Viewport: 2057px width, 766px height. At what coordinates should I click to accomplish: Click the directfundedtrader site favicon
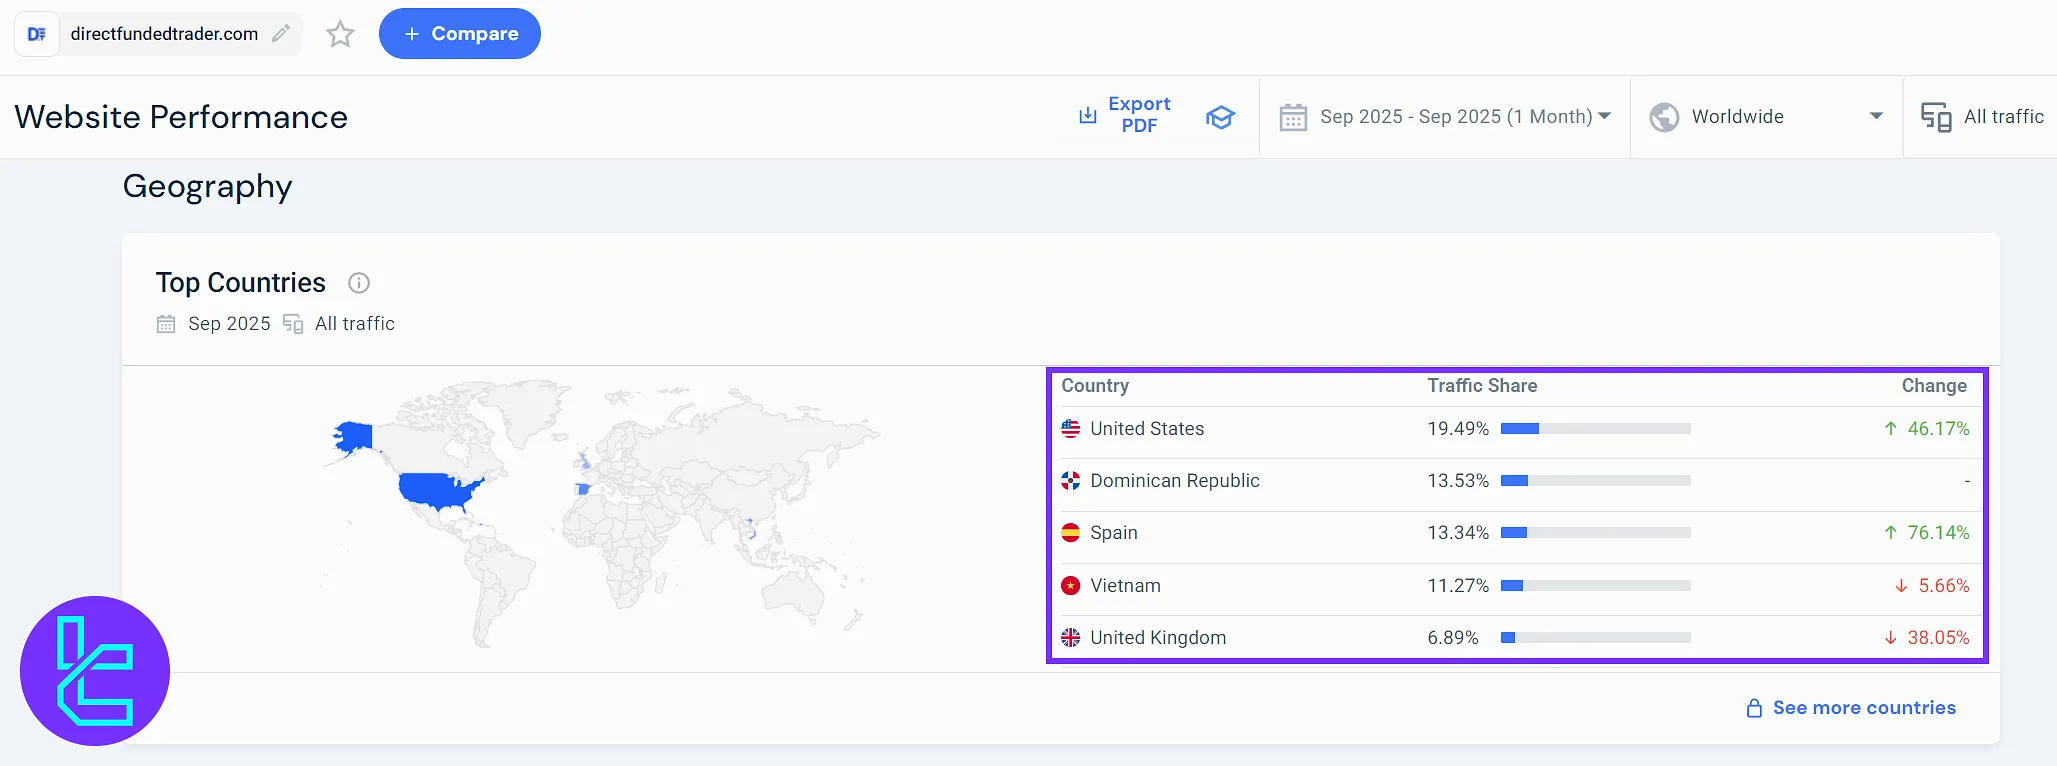pos(37,34)
